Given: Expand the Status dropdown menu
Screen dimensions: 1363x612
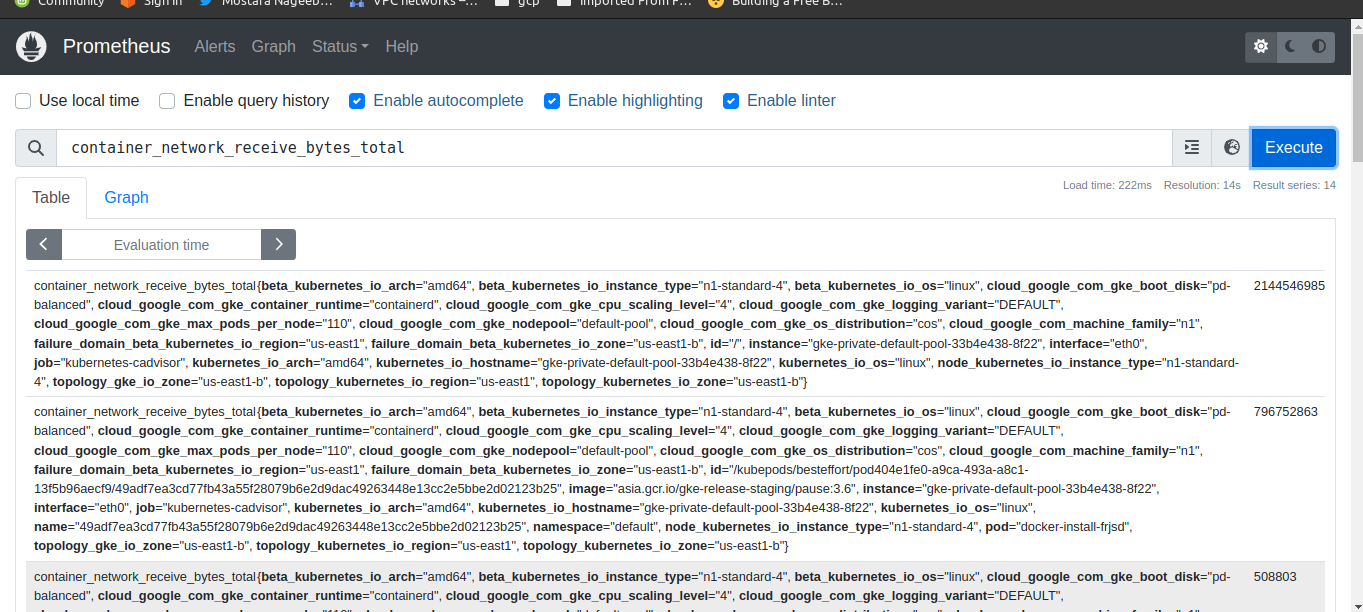Looking at the screenshot, I should click(340, 46).
